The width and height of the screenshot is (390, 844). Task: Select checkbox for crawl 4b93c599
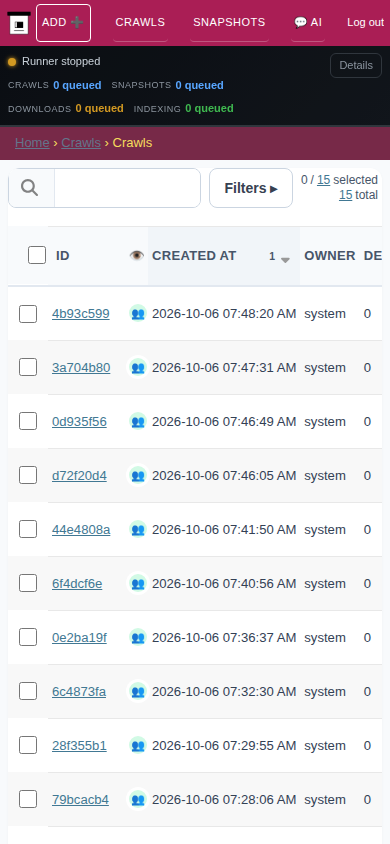pyautogui.click(x=28, y=314)
